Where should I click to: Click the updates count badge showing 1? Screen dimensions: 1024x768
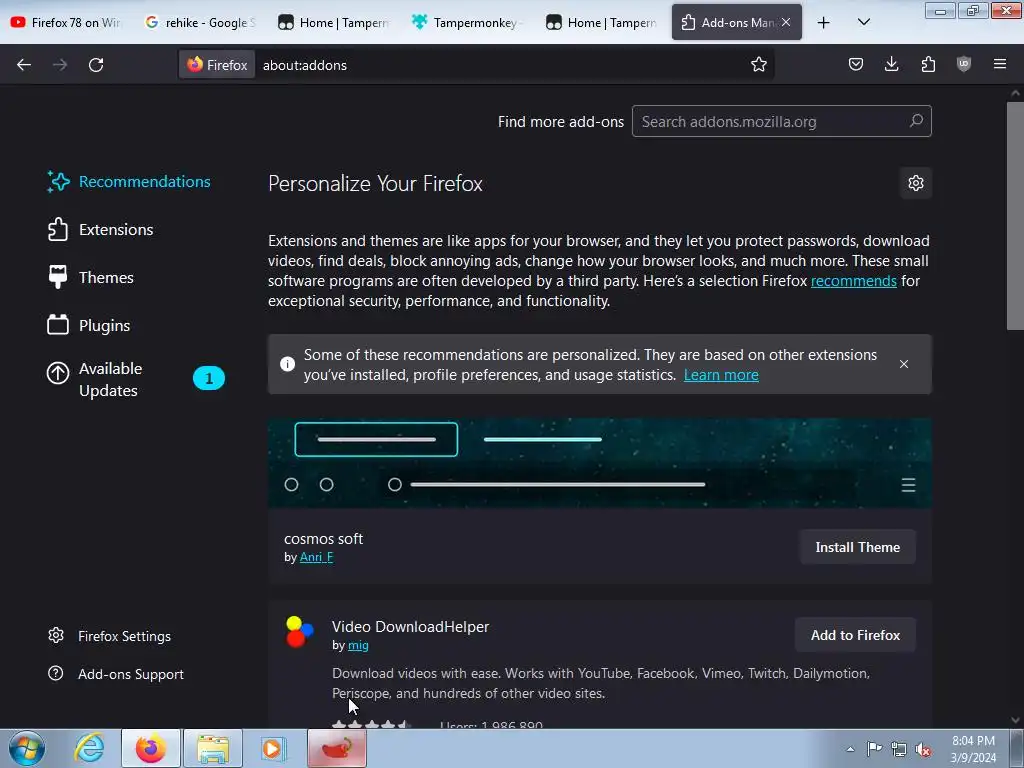[x=209, y=378]
